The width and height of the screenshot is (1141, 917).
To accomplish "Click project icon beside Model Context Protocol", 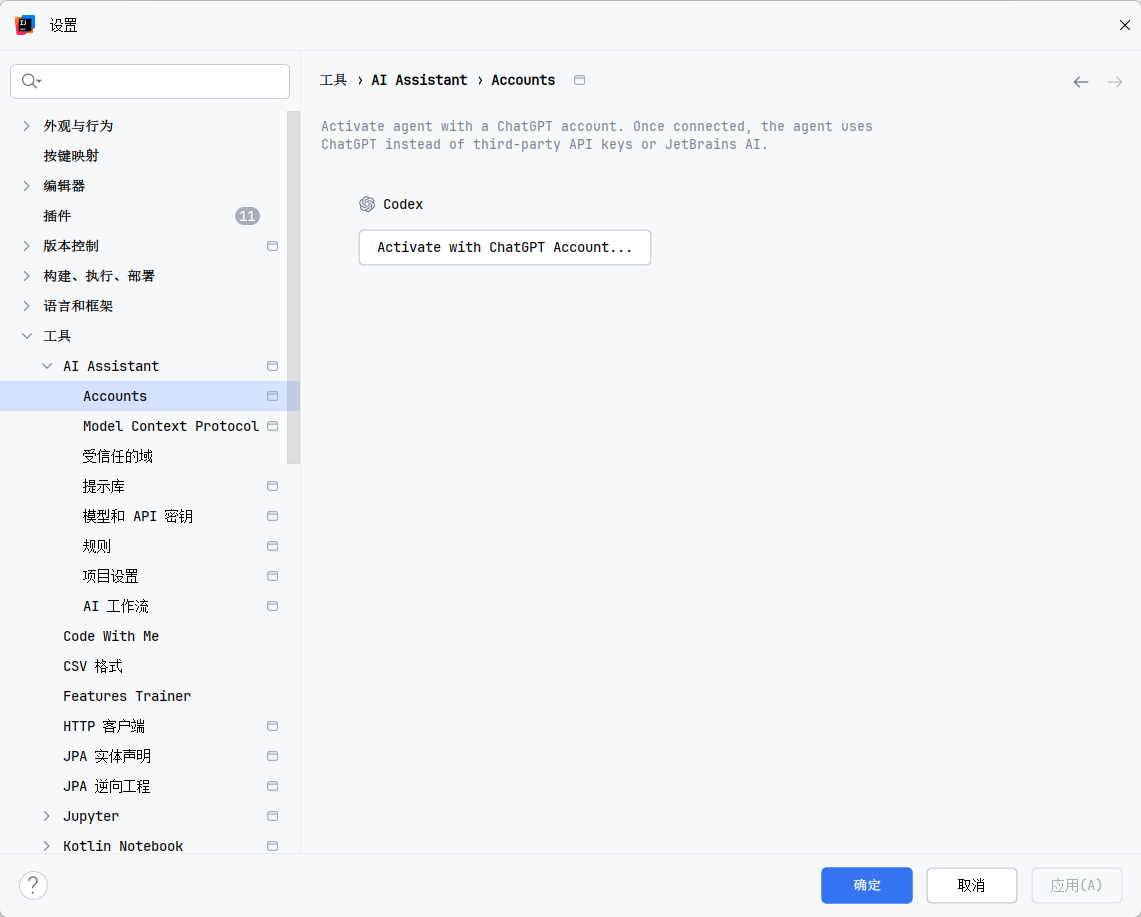I will (272, 426).
